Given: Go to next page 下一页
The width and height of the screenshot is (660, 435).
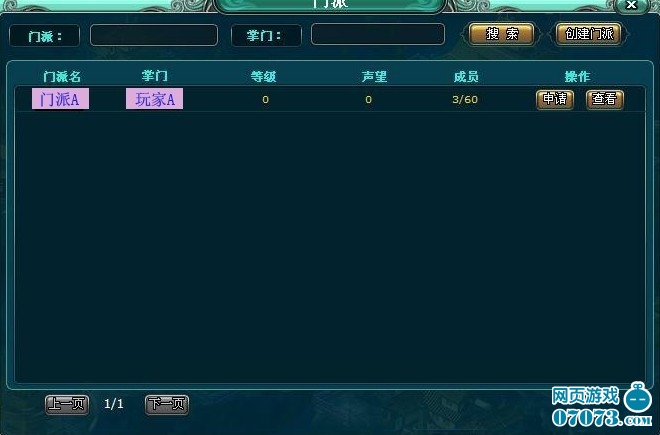Looking at the screenshot, I should pos(167,405).
